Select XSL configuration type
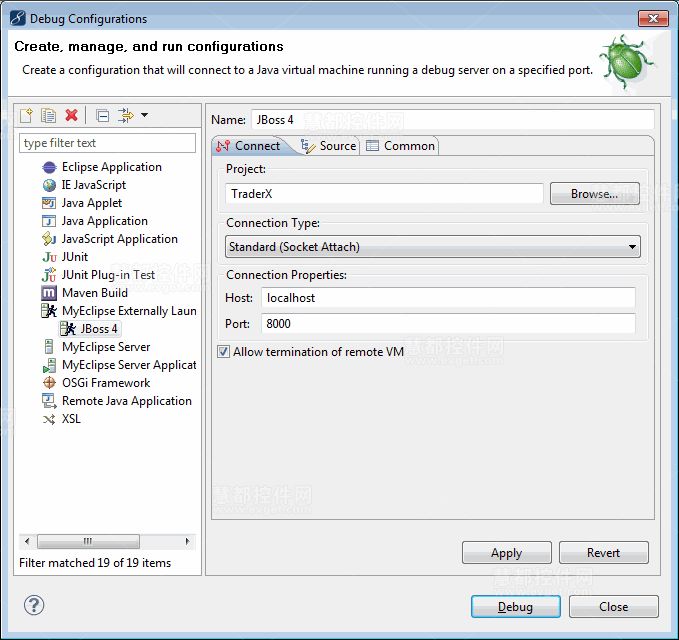Screen dimensions: 679x640 [71, 419]
